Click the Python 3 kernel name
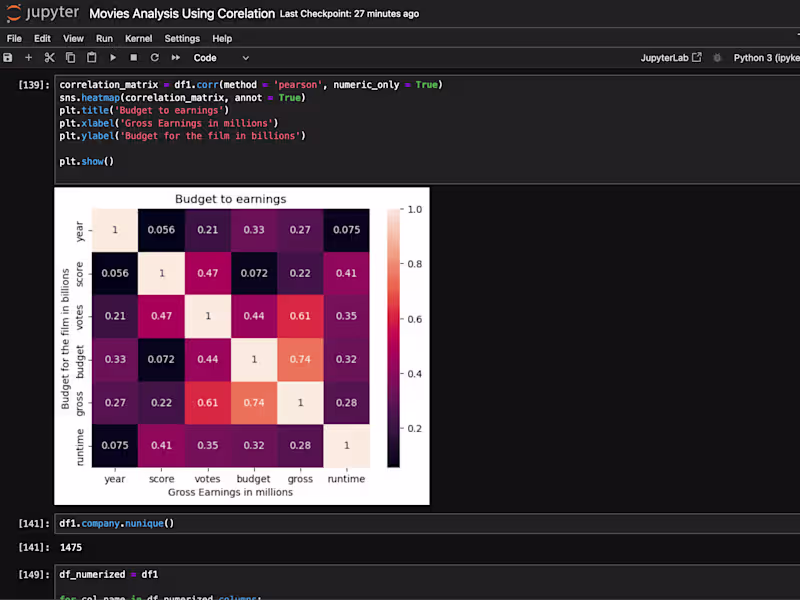Image resolution: width=800 pixels, height=600 pixels. coord(764,58)
